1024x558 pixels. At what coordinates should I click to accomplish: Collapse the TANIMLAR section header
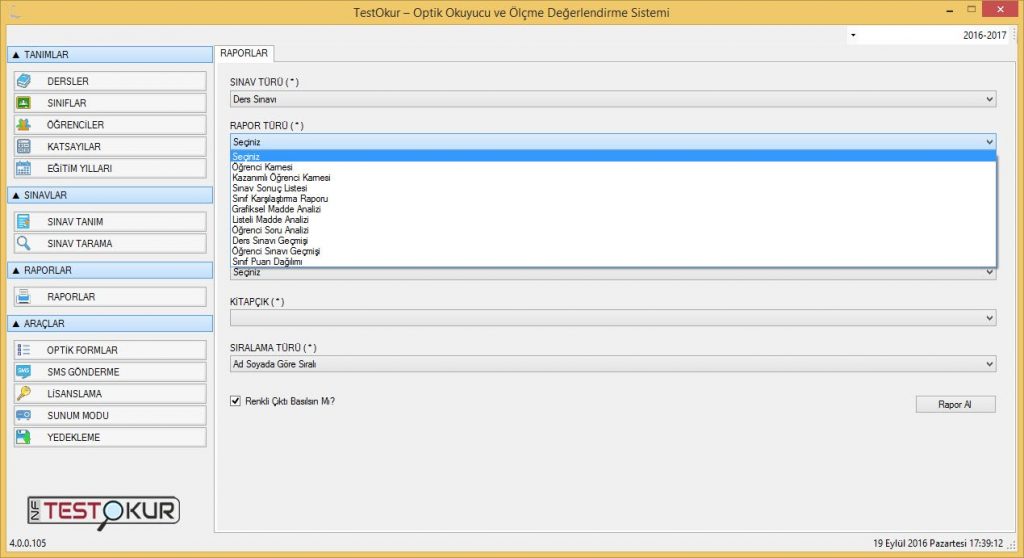click(110, 54)
